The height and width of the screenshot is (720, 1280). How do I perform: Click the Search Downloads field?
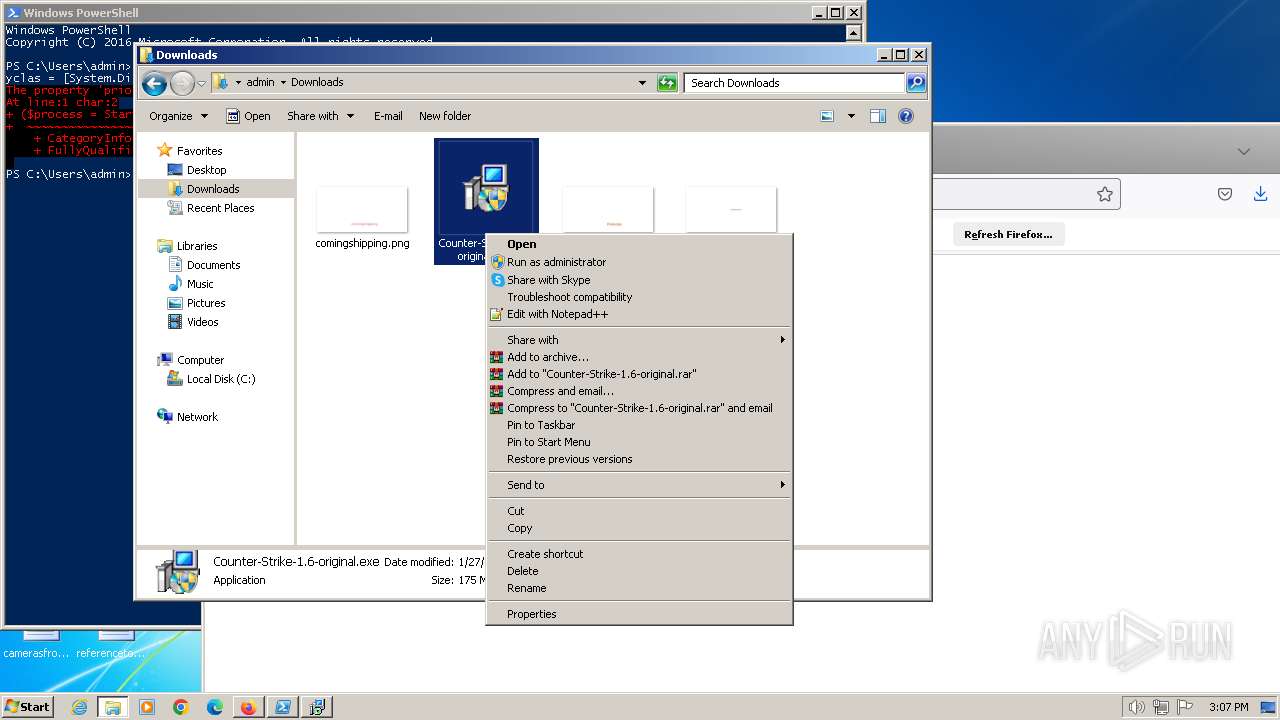(x=795, y=83)
